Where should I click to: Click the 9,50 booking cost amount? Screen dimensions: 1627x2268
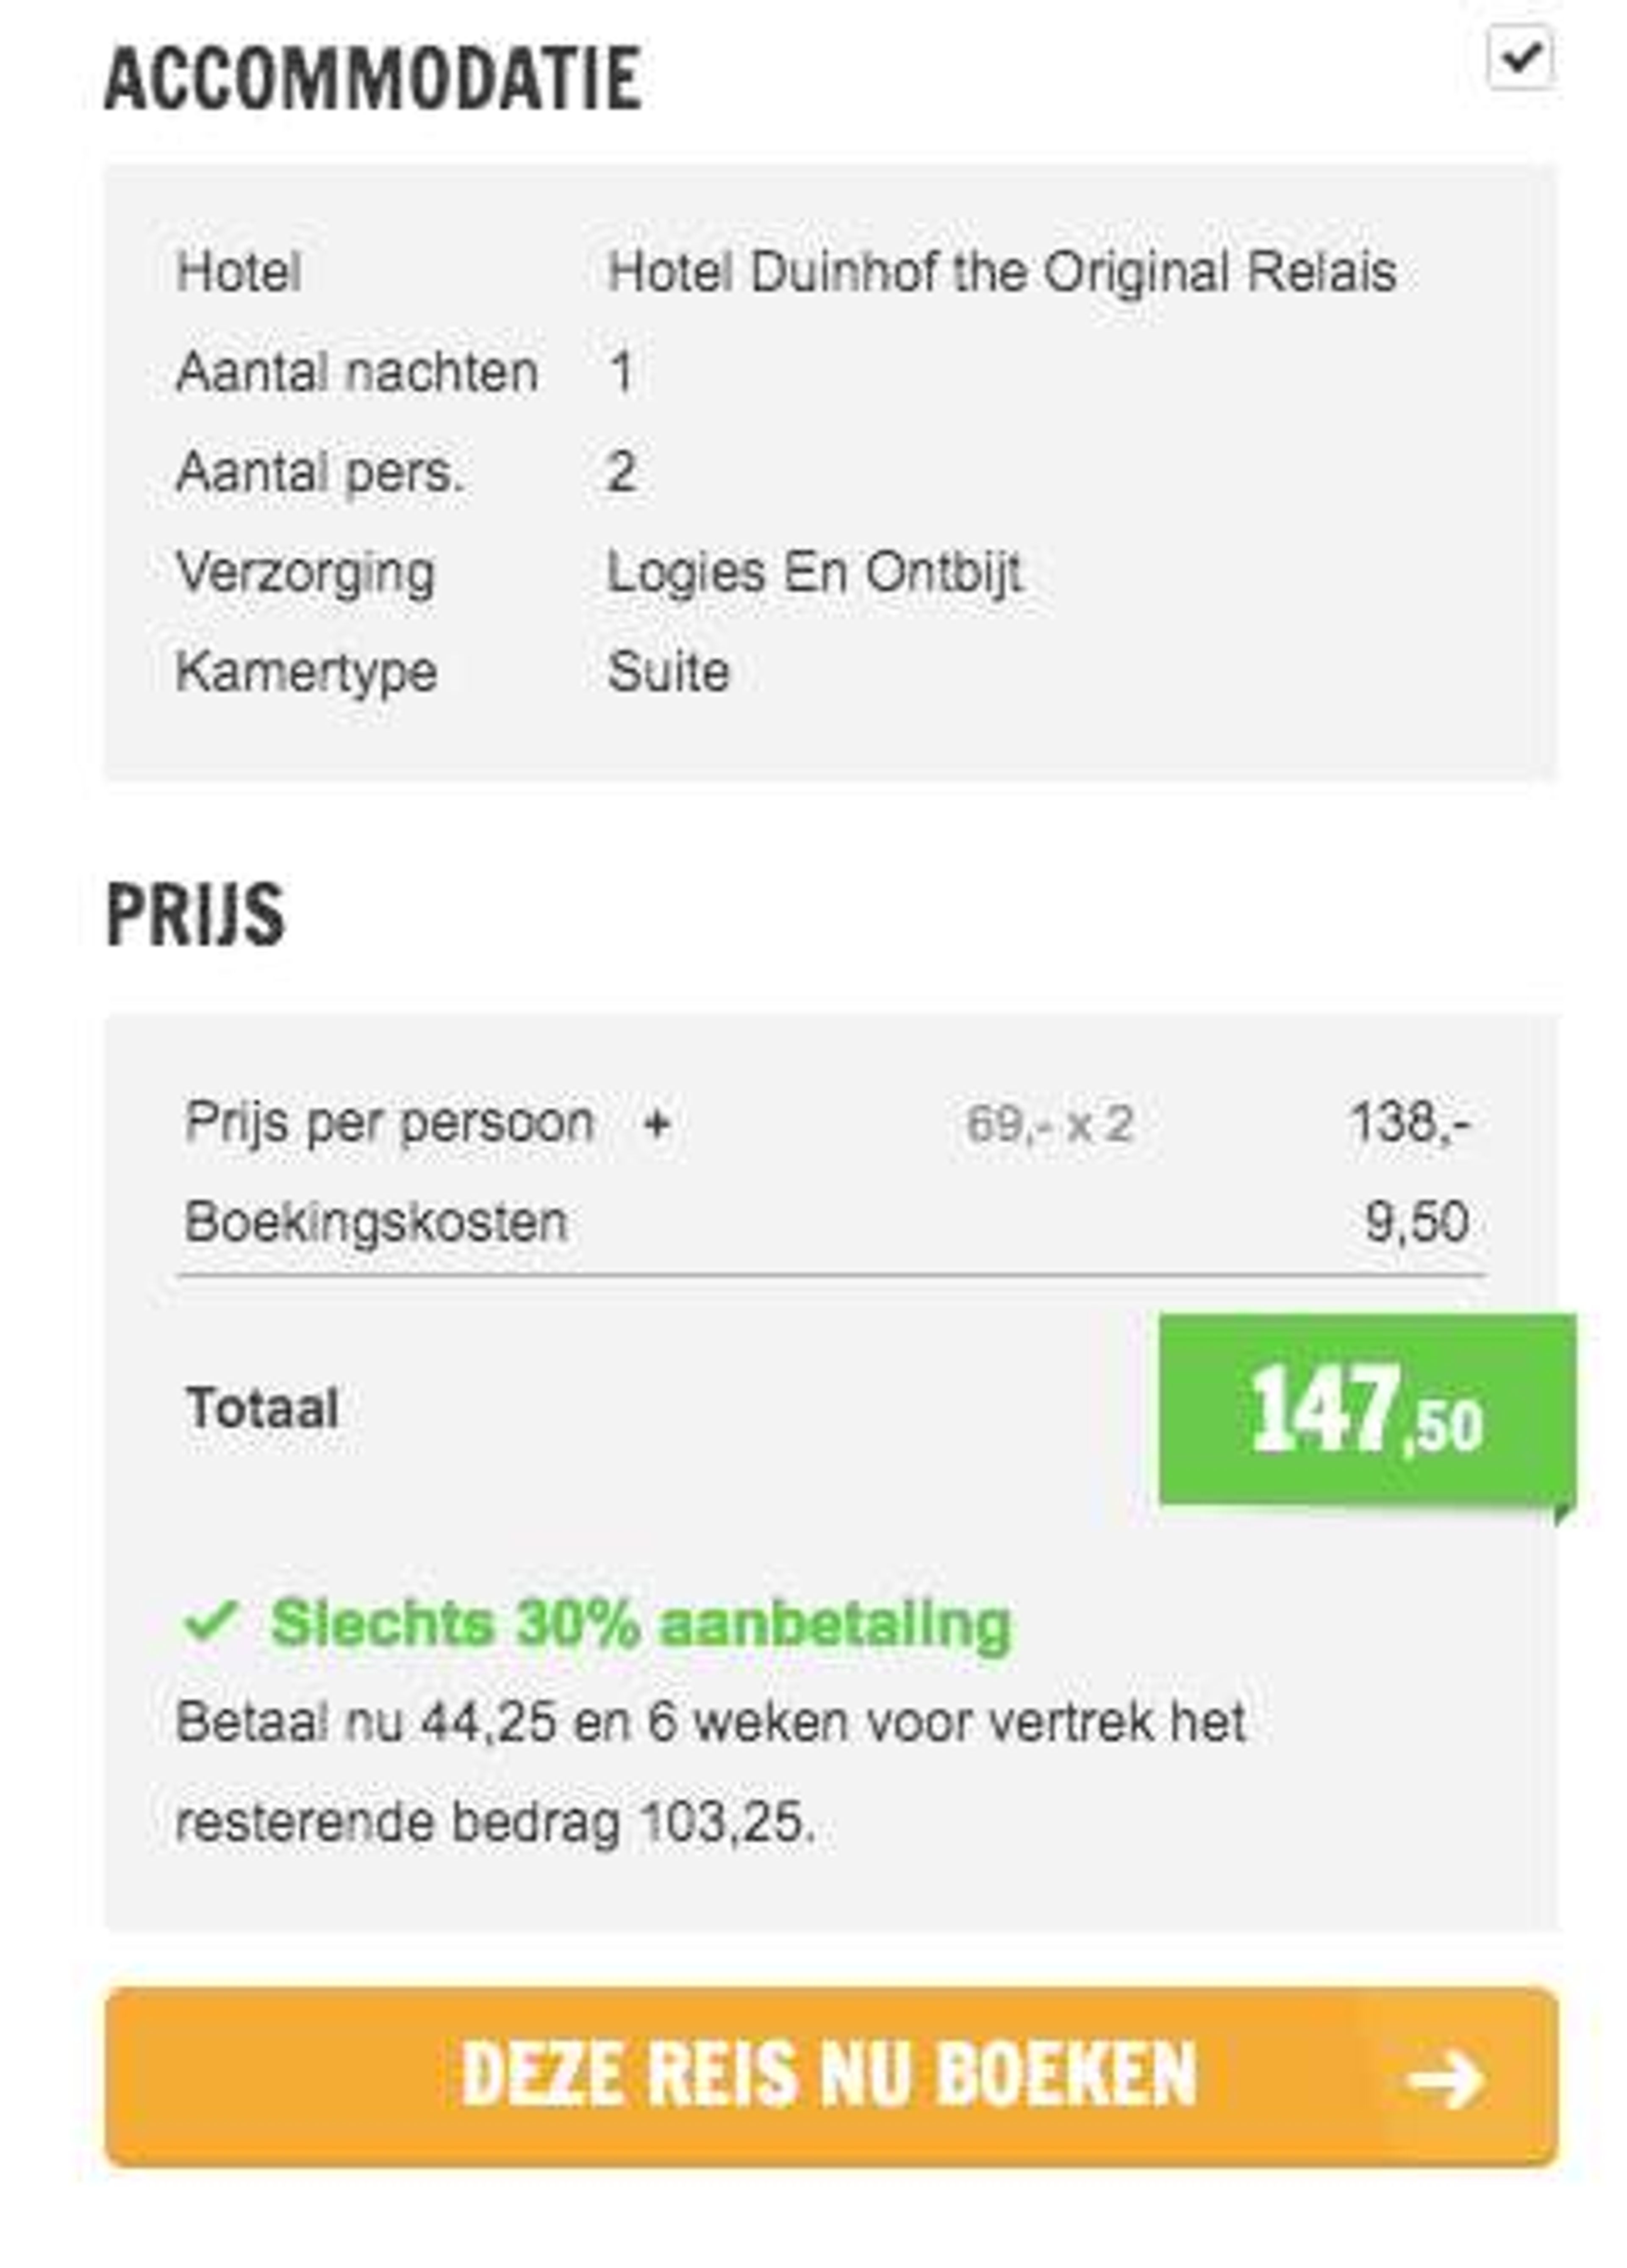pyautogui.click(x=1417, y=1222)
